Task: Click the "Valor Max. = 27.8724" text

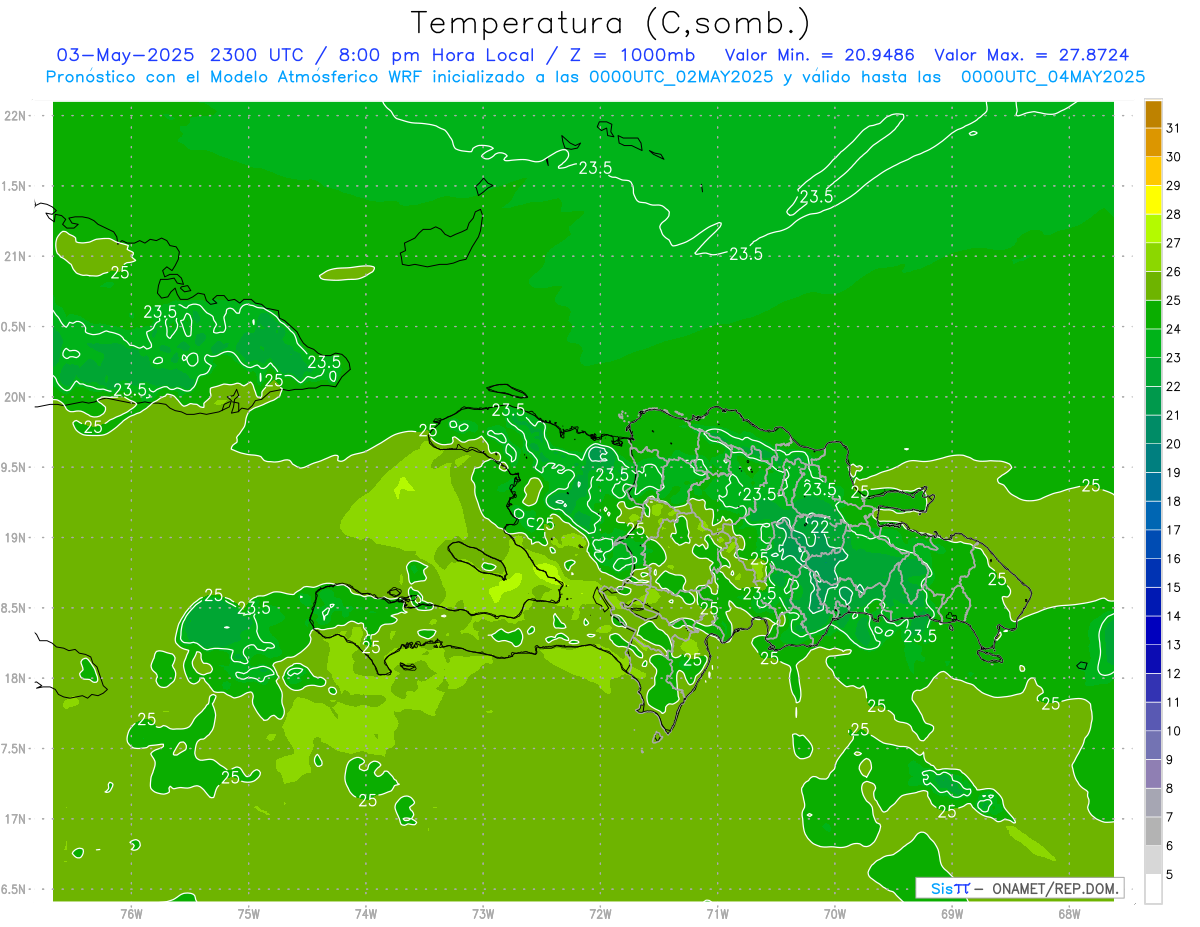Action: [1031, 55]
